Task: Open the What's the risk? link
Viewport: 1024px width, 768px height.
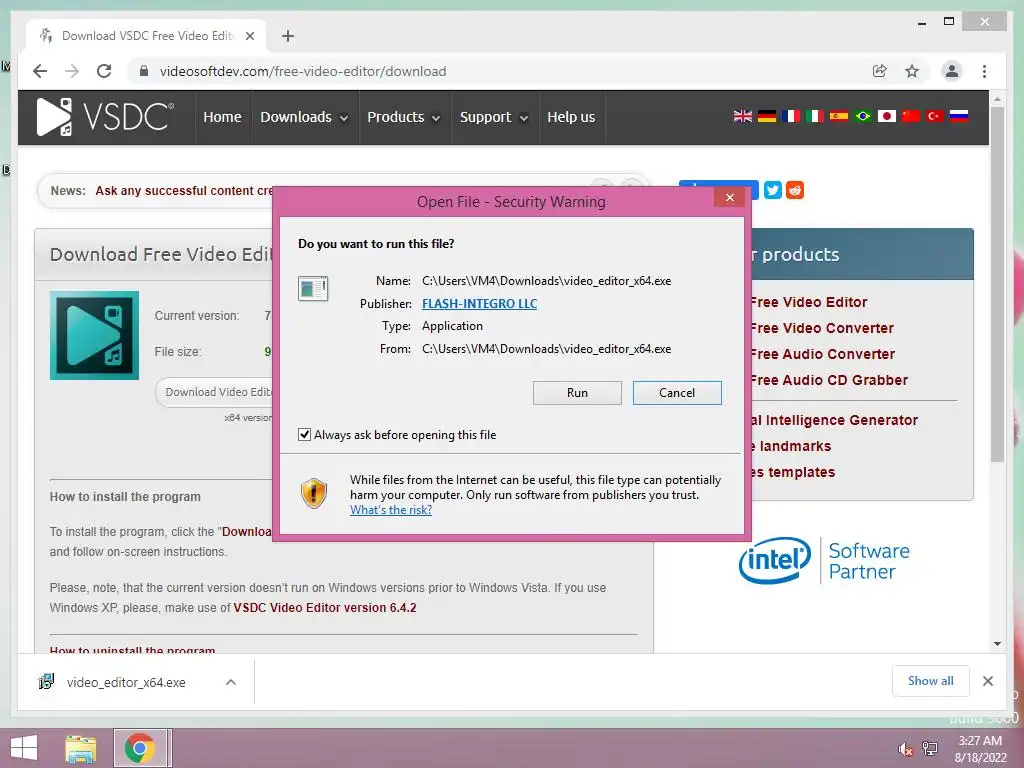Action: [x=391, y=510]
